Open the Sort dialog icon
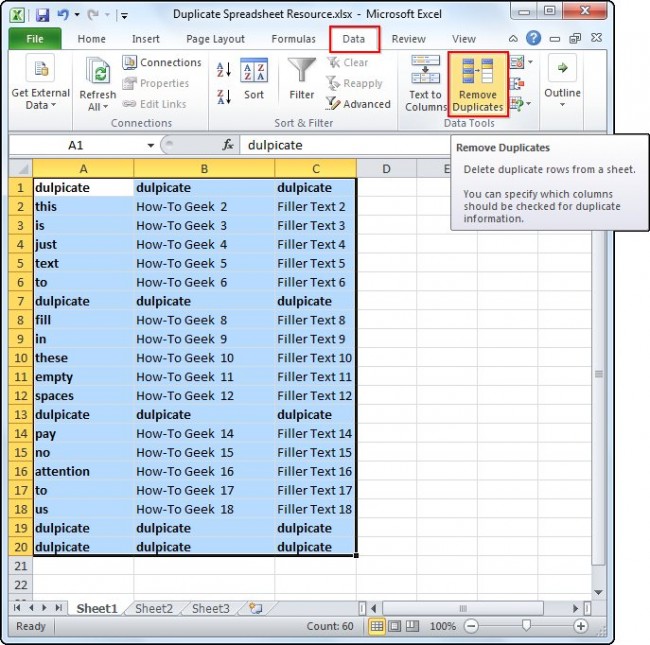The height and width of the screenshot is (645, 650). tap(254, 70)
